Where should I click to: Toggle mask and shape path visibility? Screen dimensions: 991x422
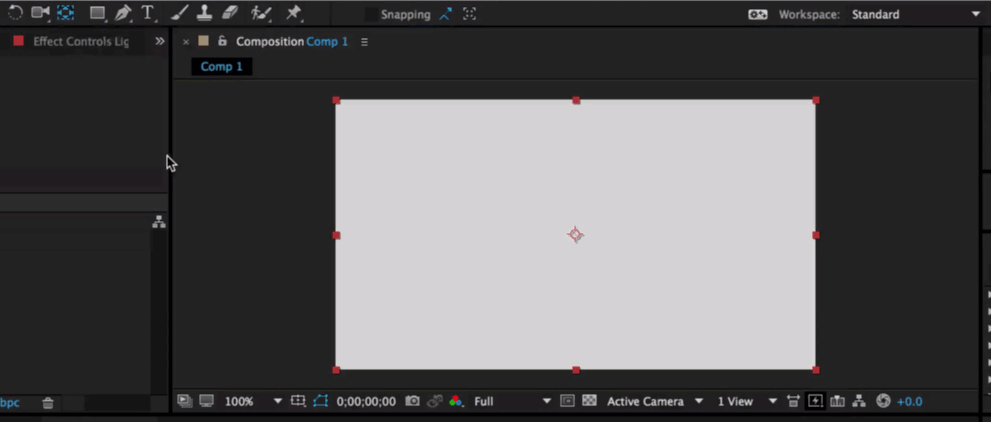click(x=321, y=401)
